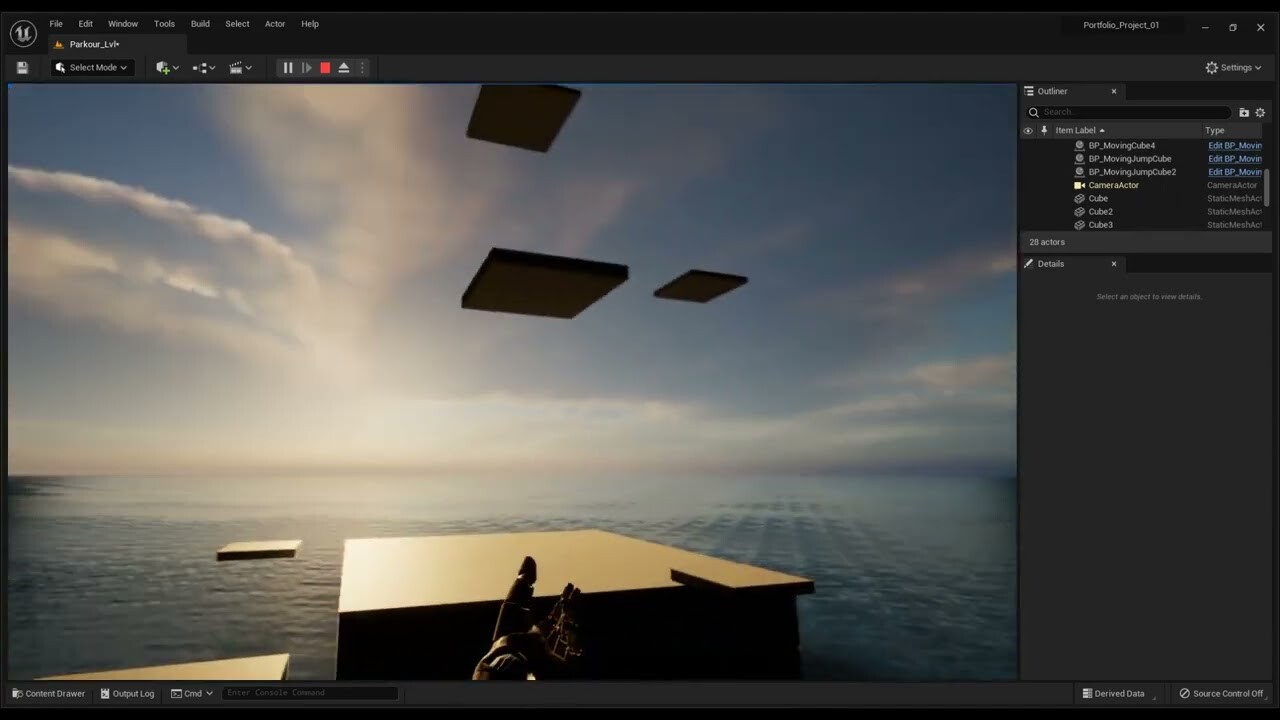Open the Settings dropdown at top right

click(x=1232, y=67)
